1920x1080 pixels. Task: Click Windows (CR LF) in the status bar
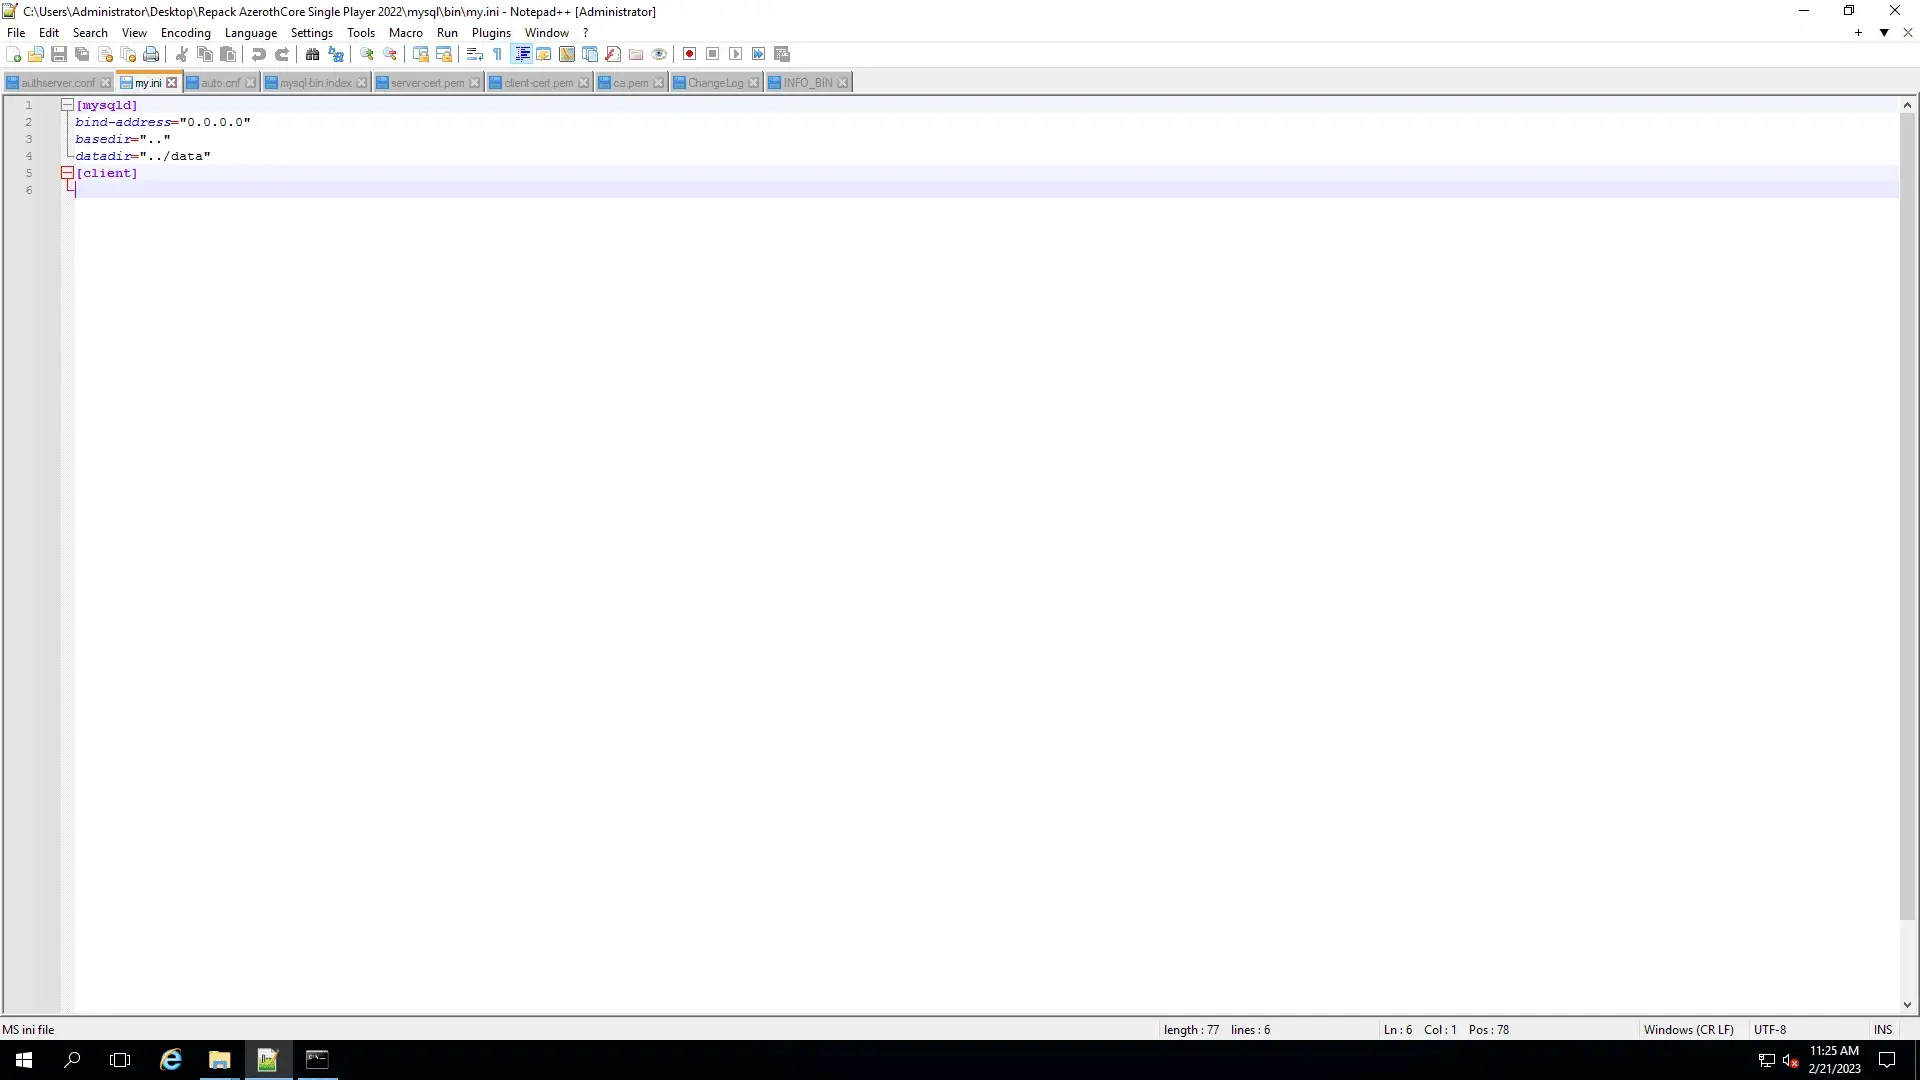point(1688,1030)
